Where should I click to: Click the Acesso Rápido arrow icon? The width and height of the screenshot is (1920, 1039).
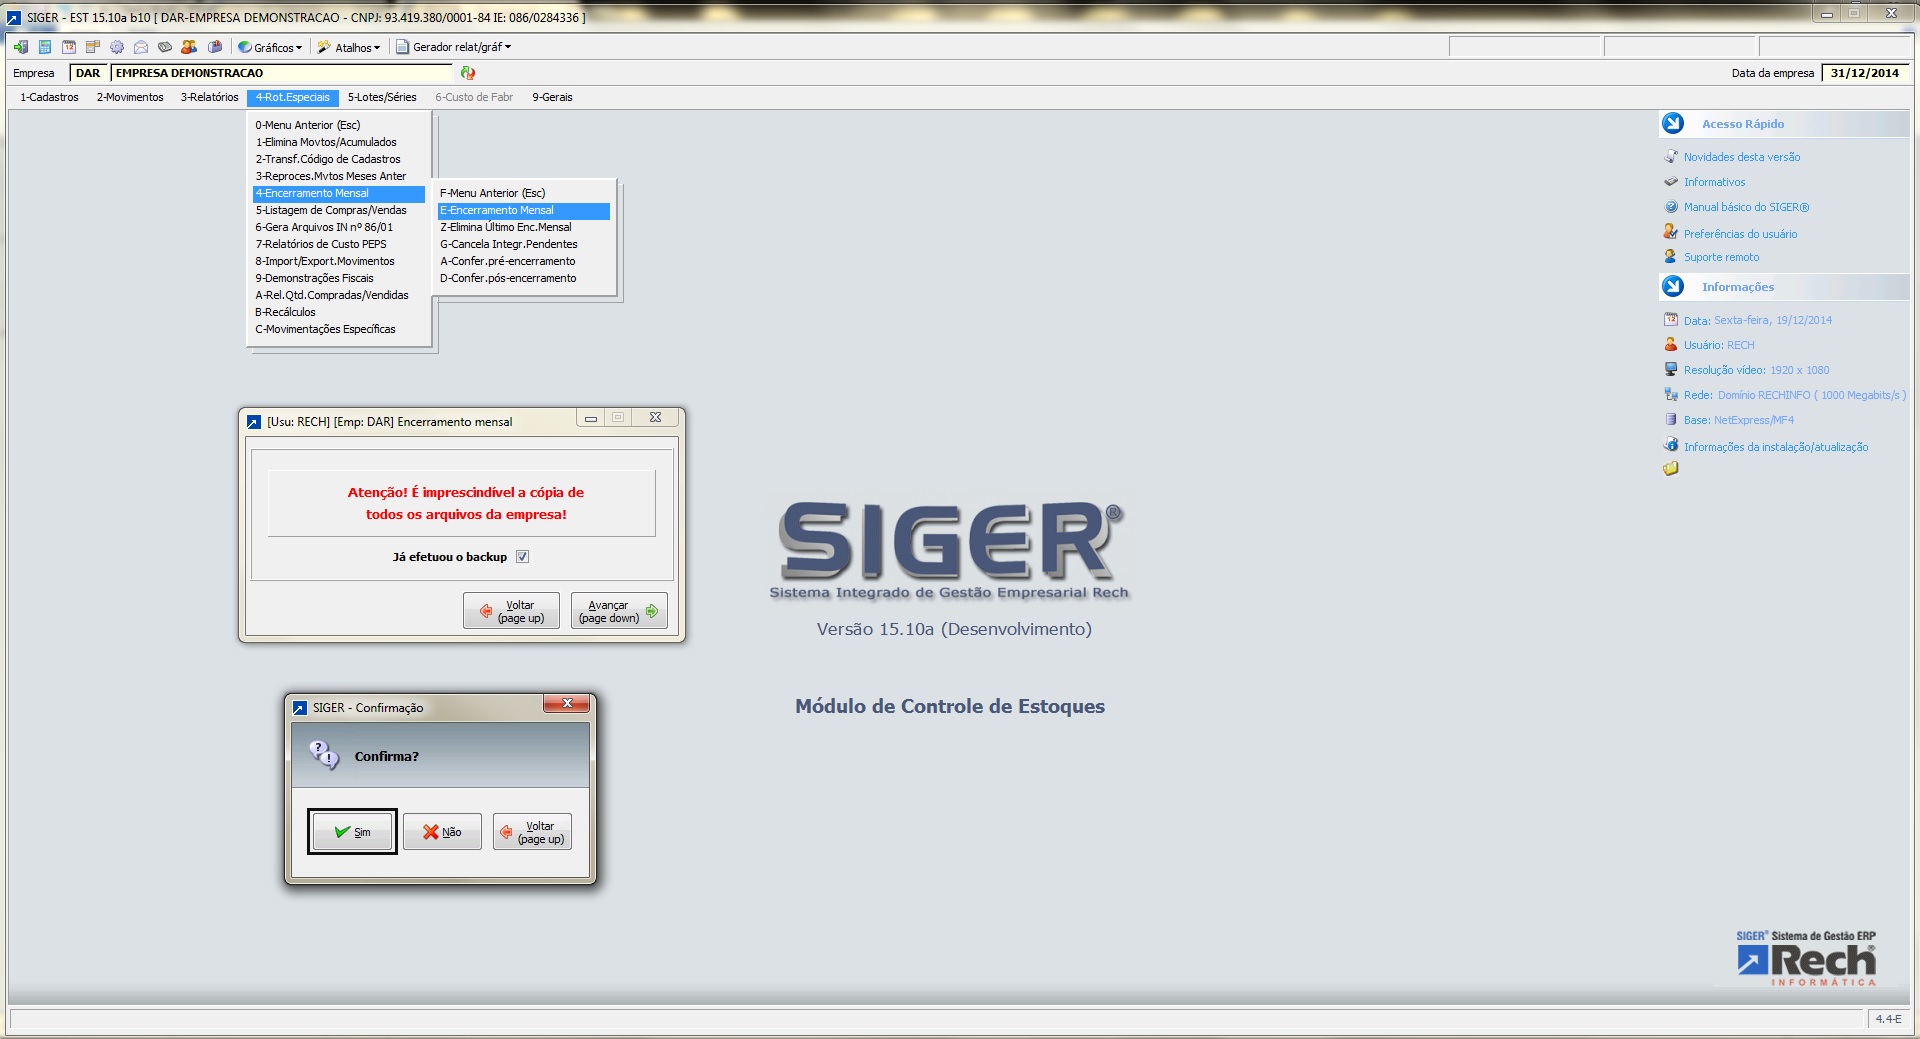coord(1673,123)
